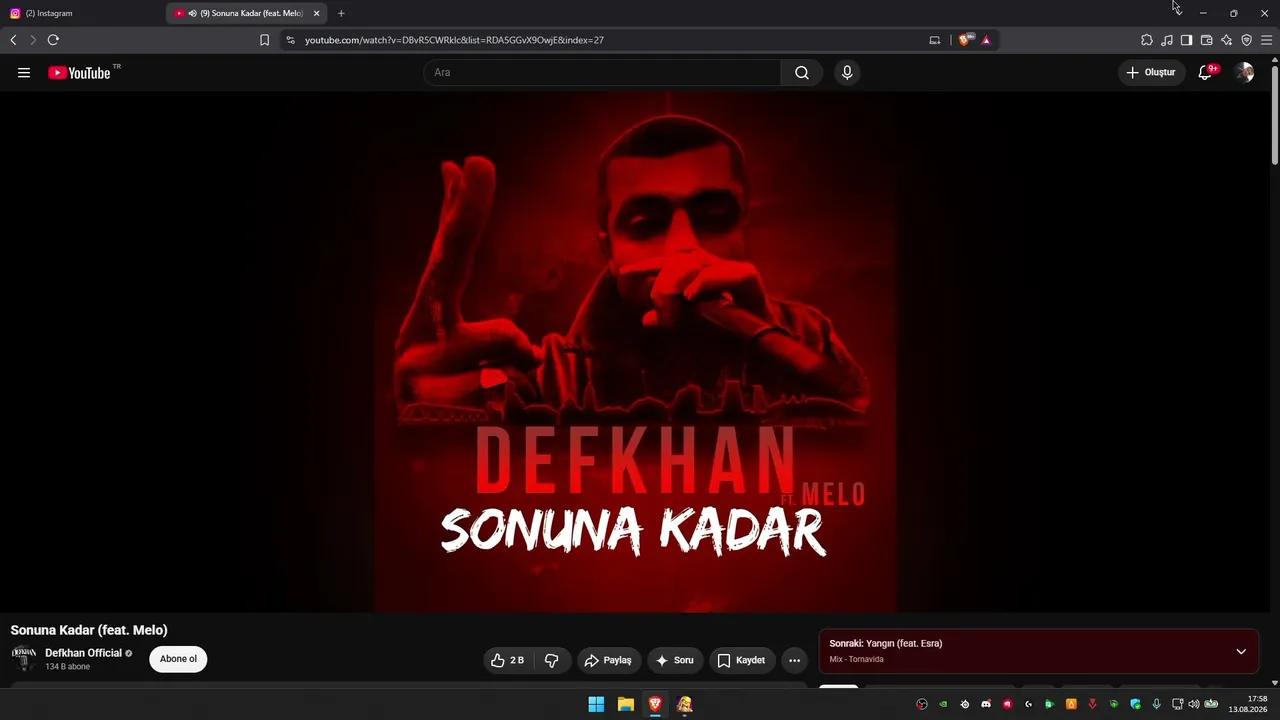Open File Explorer from the taskbar
The image size is (1280, 720).
[626, 705]
